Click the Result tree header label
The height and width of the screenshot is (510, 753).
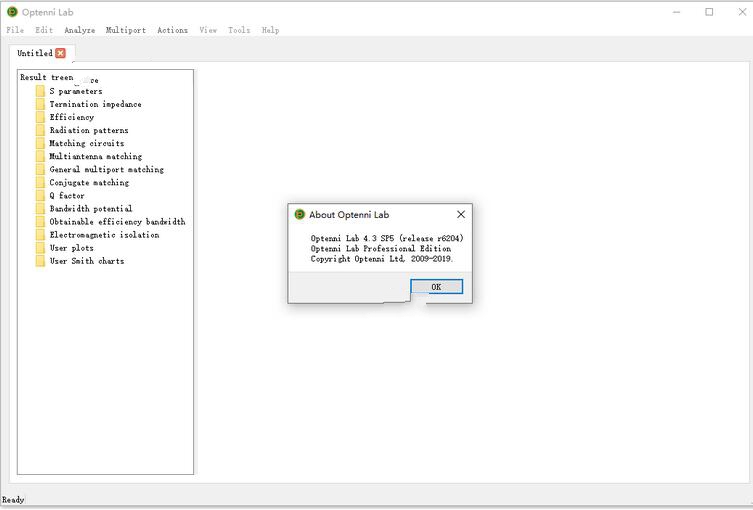tap(47, 77)
